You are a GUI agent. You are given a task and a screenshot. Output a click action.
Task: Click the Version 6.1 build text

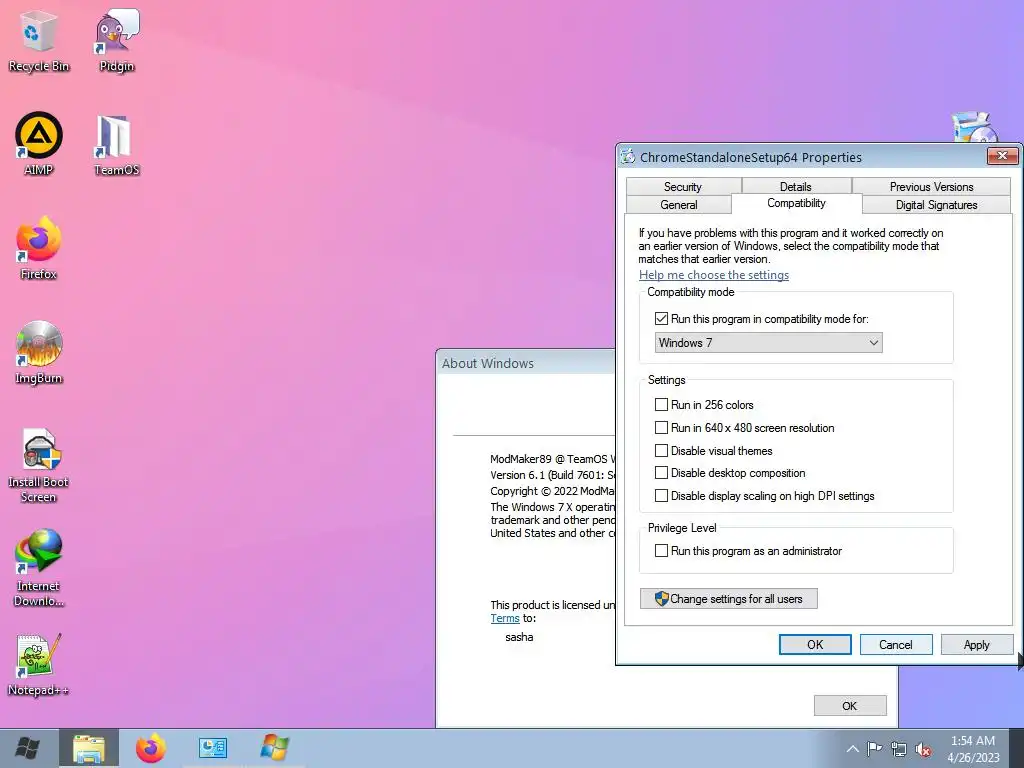[552, 475]
